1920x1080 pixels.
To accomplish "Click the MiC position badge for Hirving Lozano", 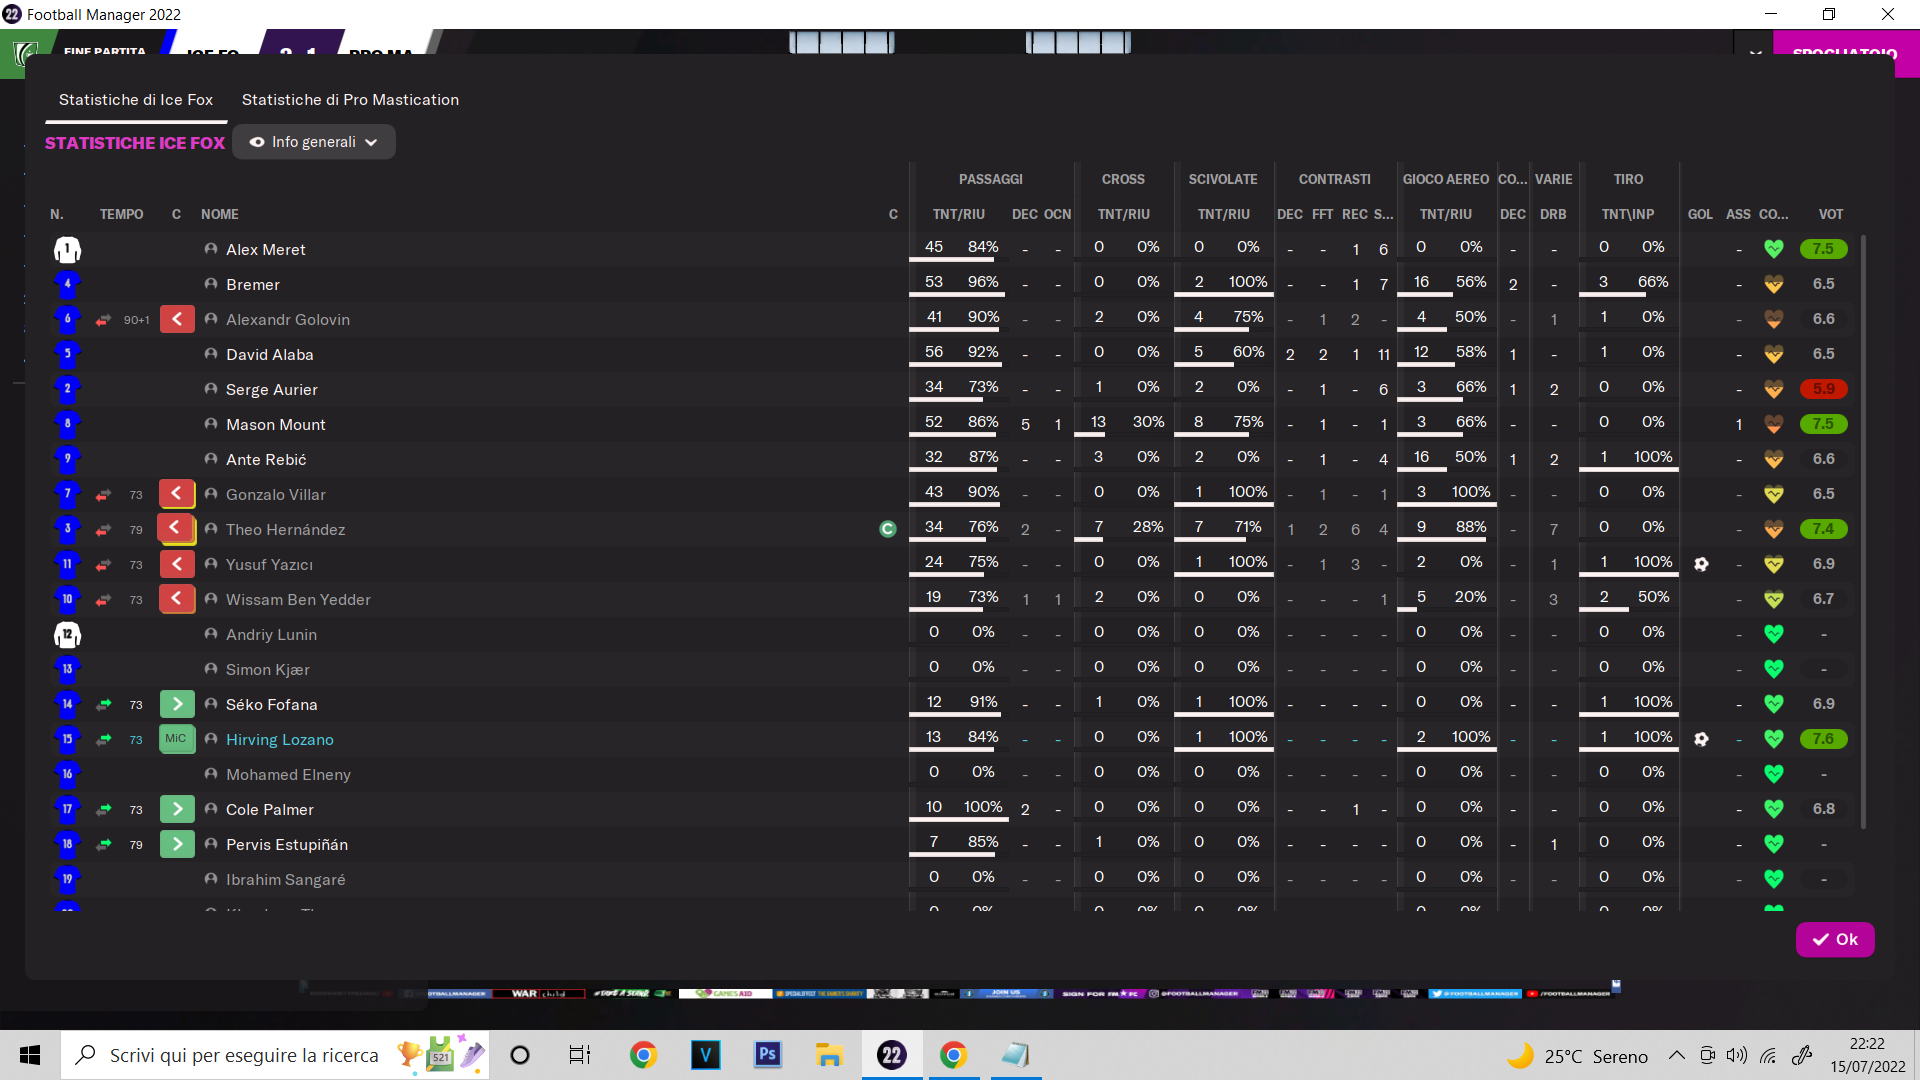I will [177, 739].
